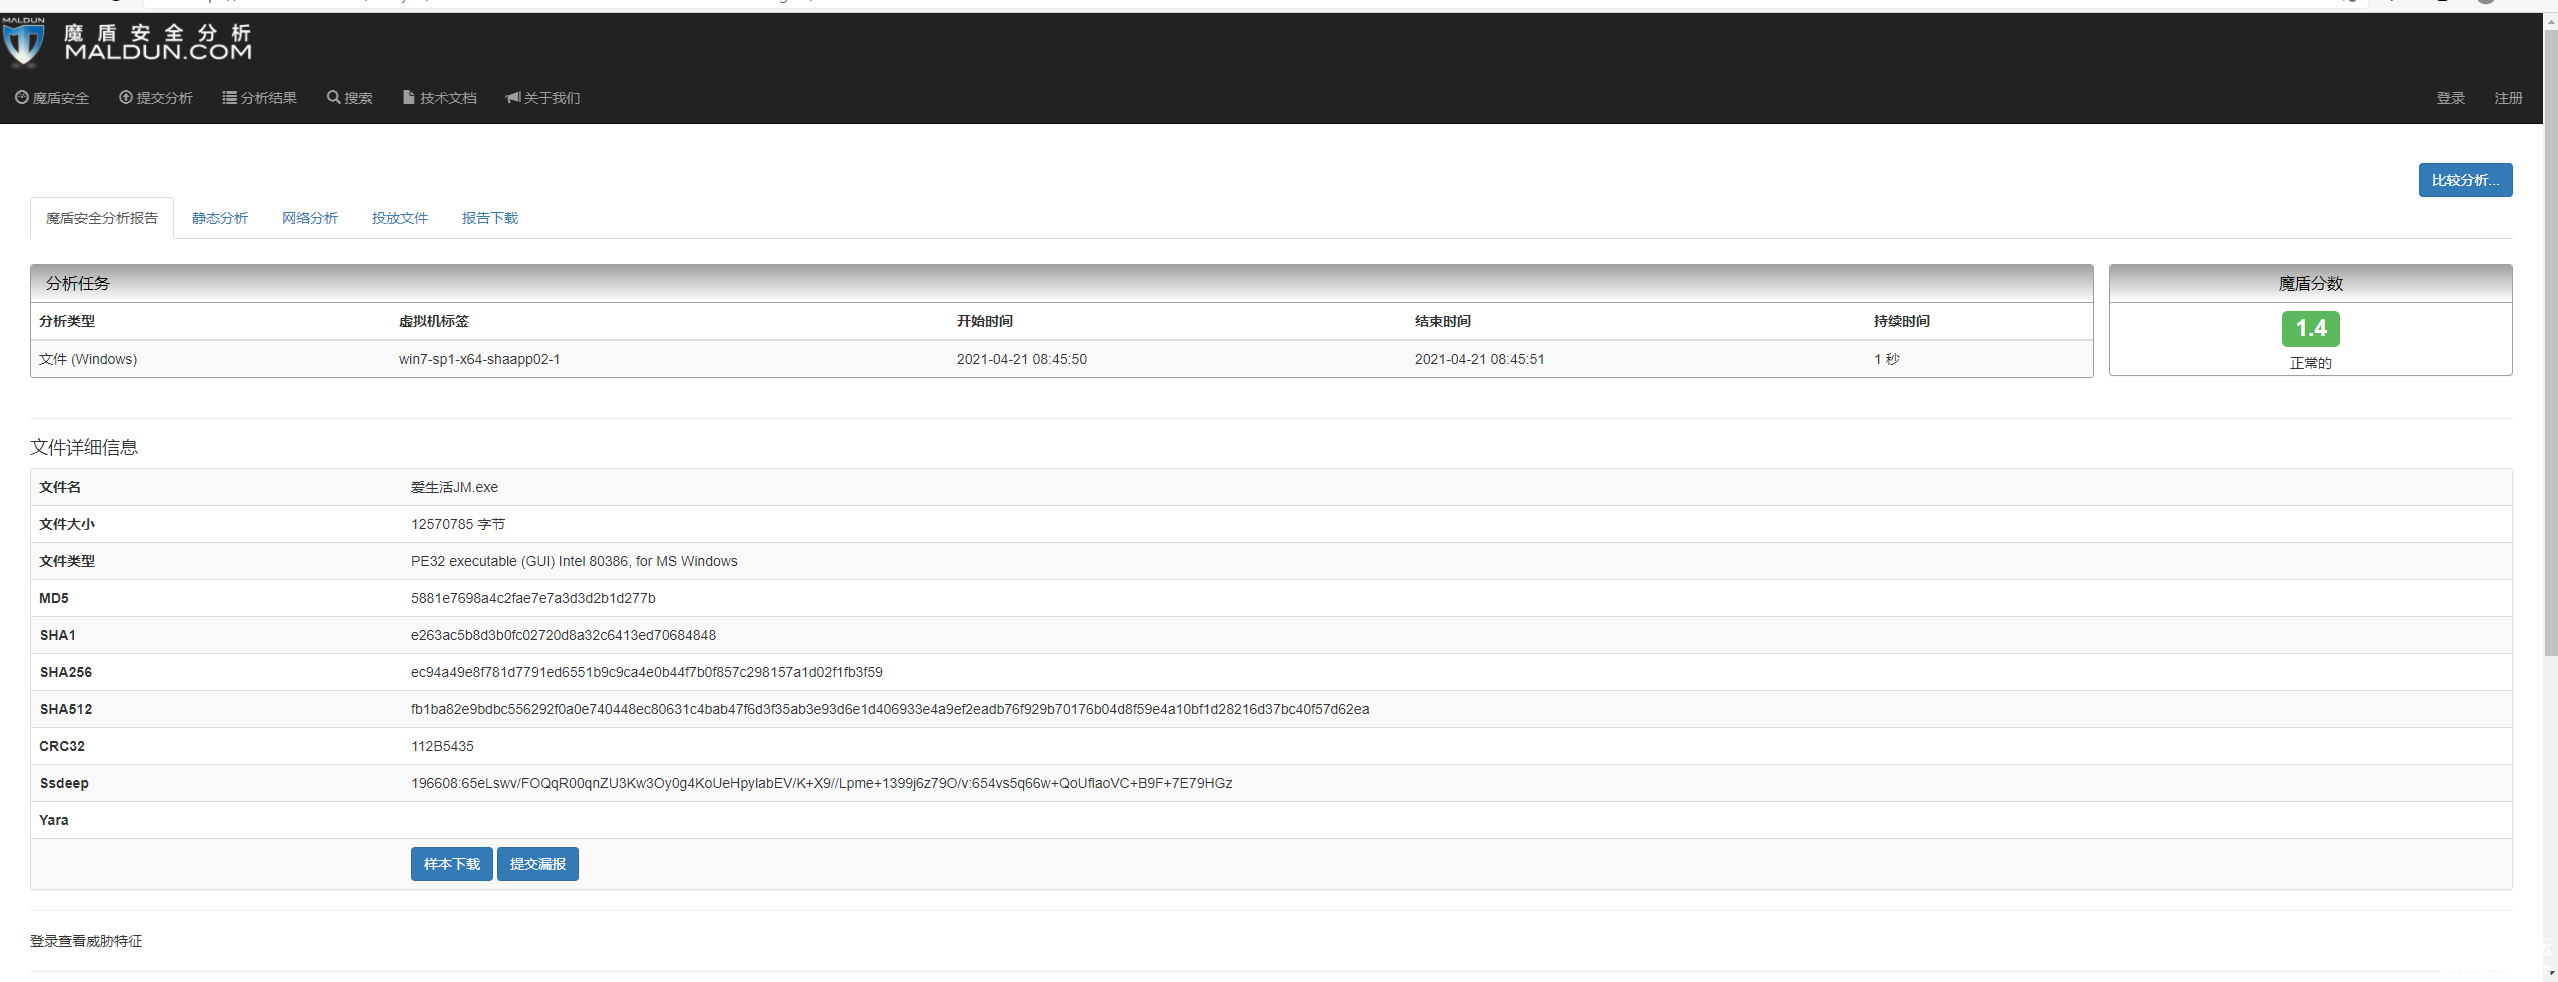
Task: Open the 注册 register link
Action: pyautogui.click(x=2507, y=98)
